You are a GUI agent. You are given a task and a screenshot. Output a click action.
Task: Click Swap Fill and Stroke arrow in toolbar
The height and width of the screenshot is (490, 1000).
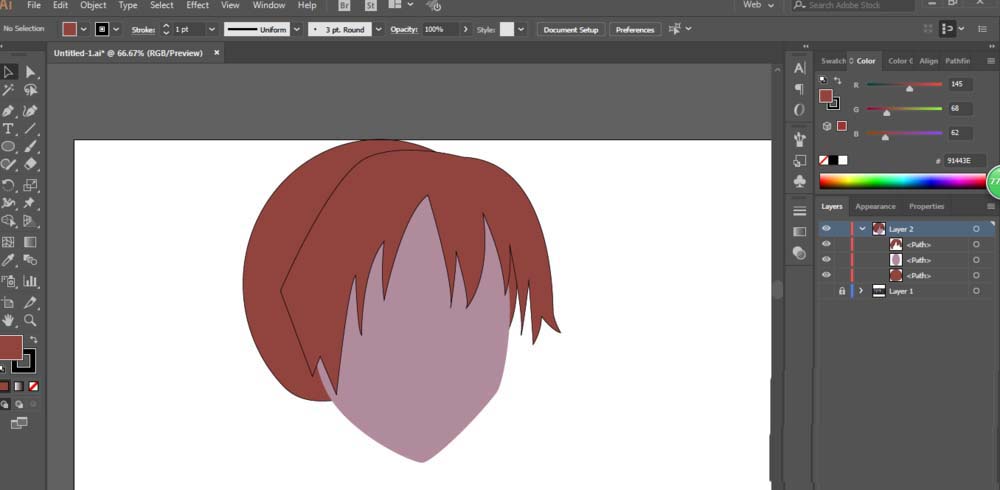point(34,339)
